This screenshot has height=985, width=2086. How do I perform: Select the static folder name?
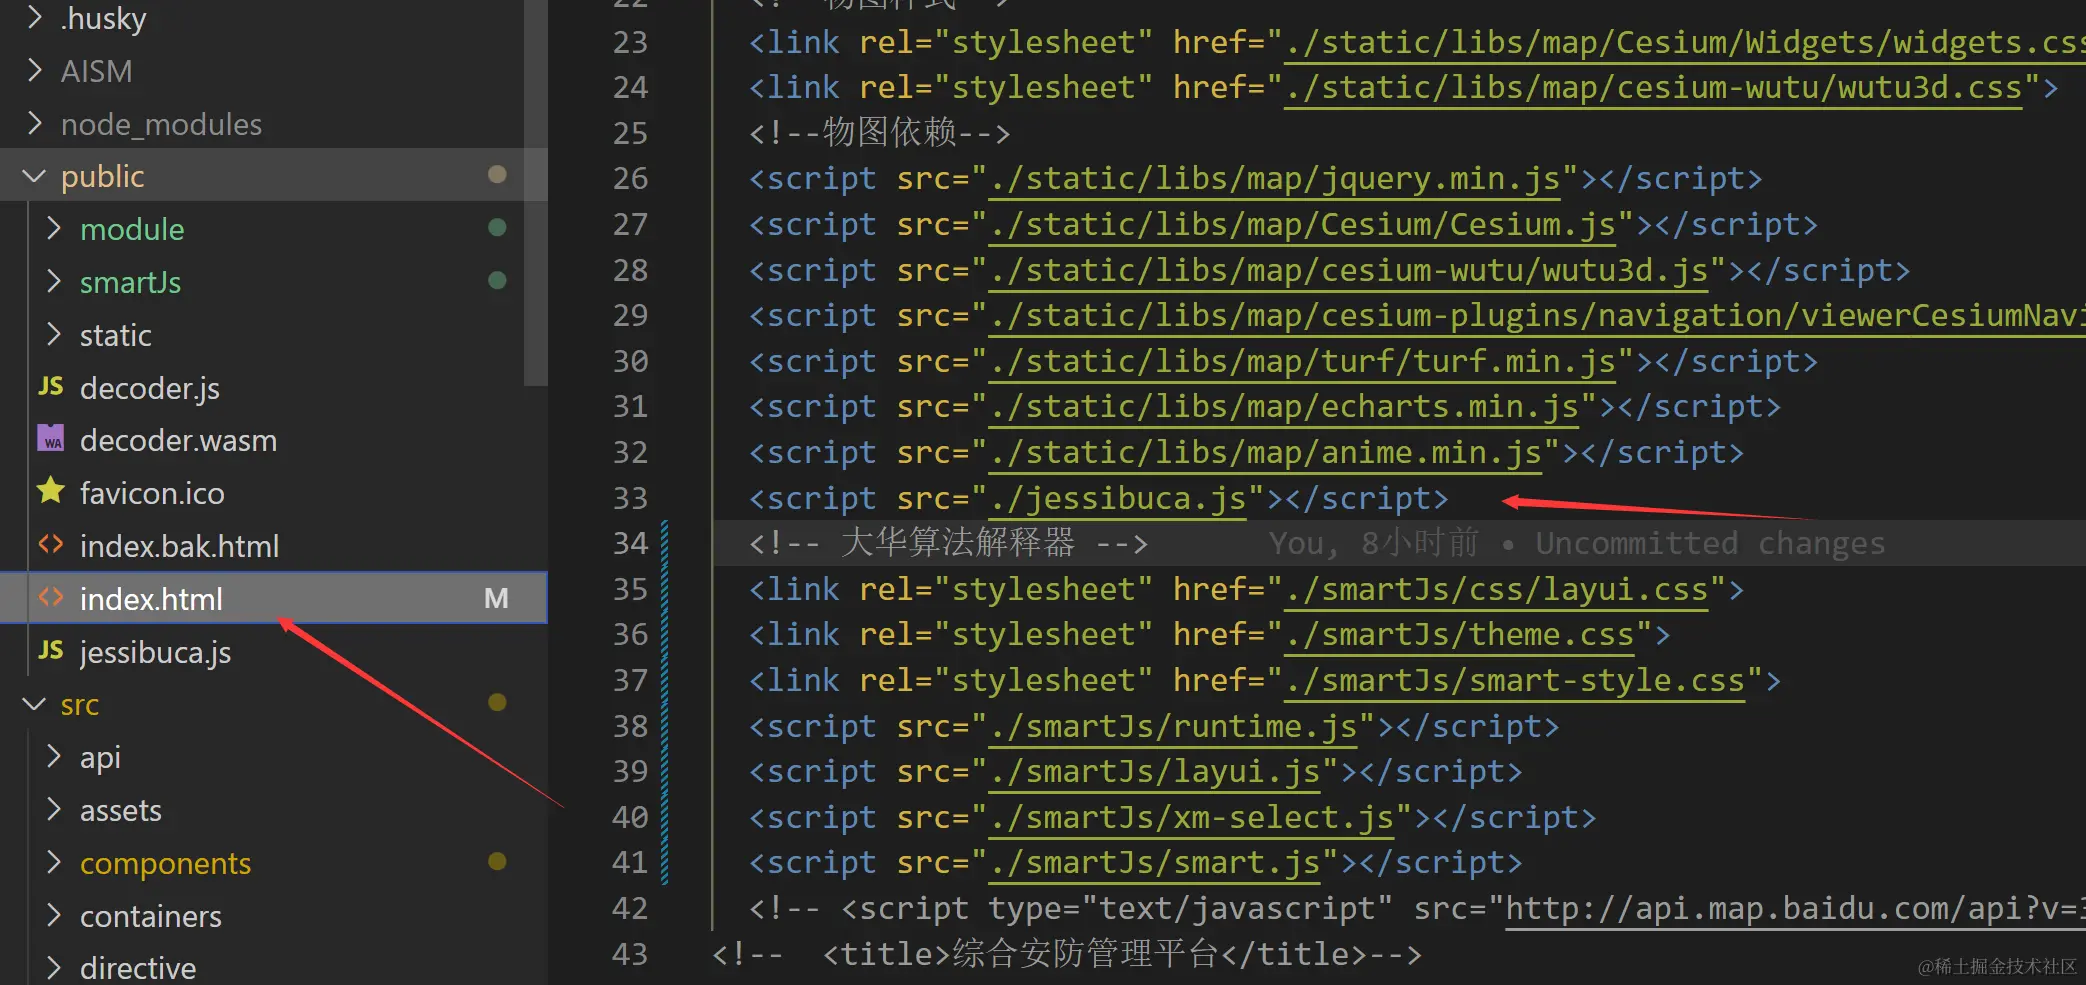[115, 335]
